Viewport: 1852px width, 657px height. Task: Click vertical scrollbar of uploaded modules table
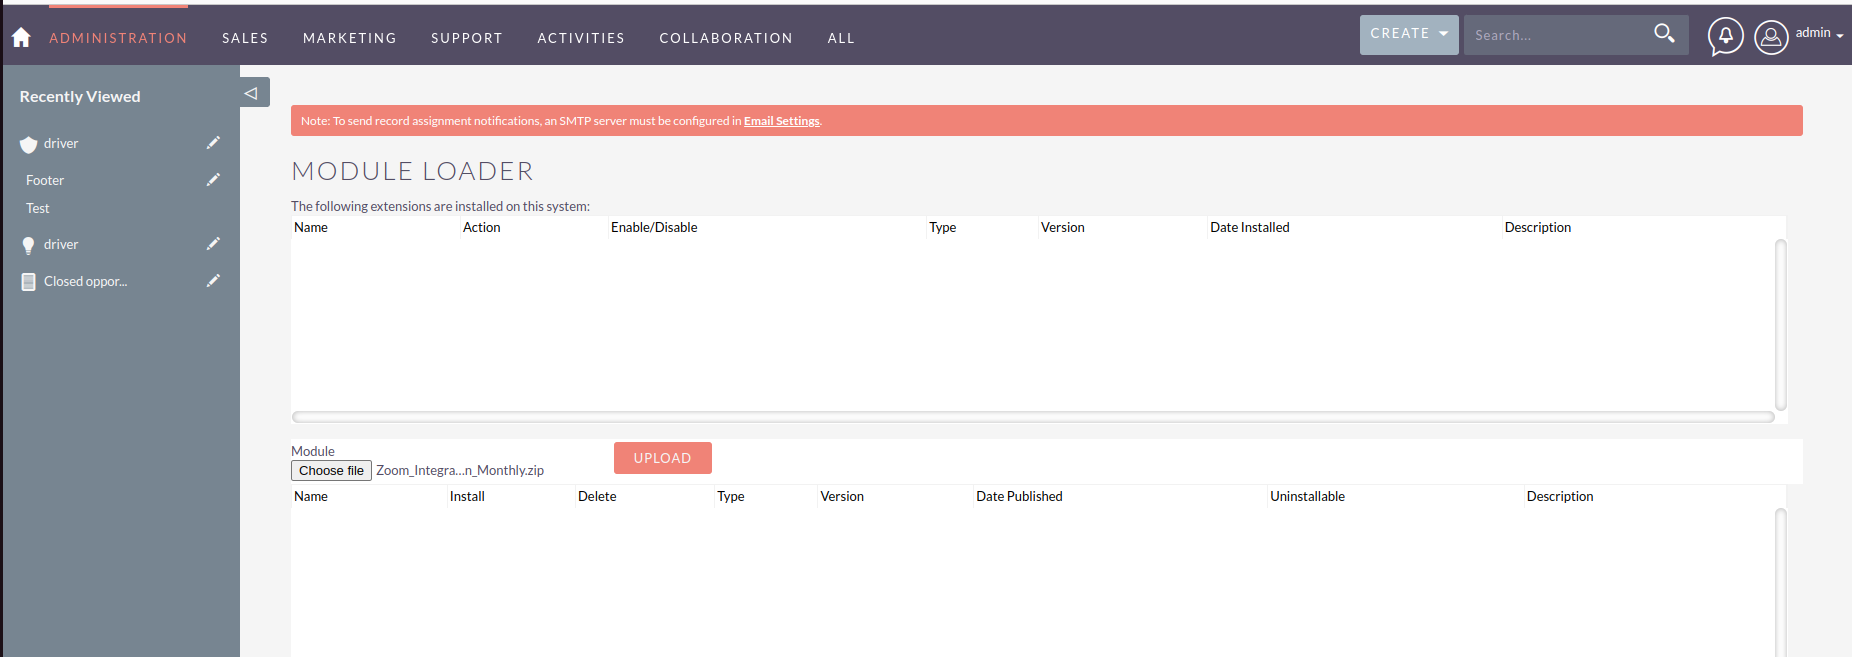[x=1780, y=582]
